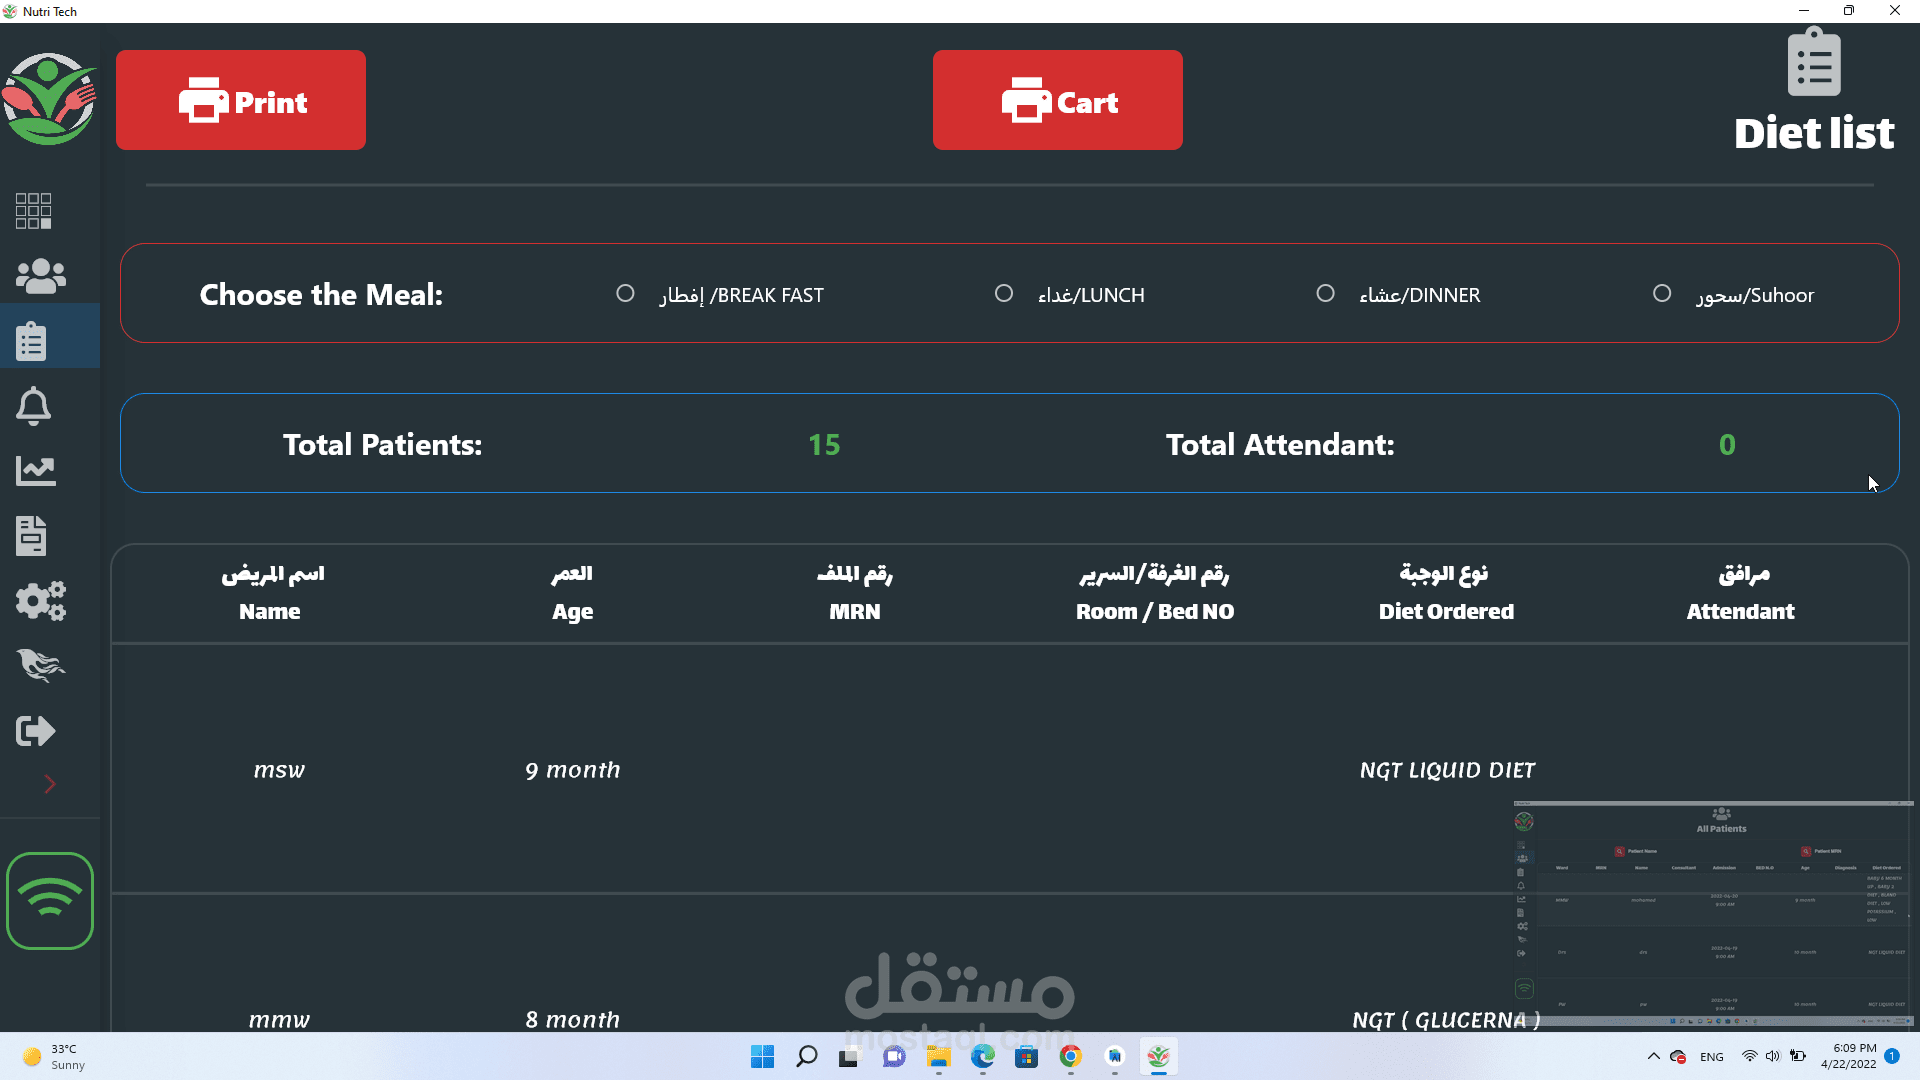Click the red Cart button
The image size is (1920, 1080).
(x=1057, y=100)
